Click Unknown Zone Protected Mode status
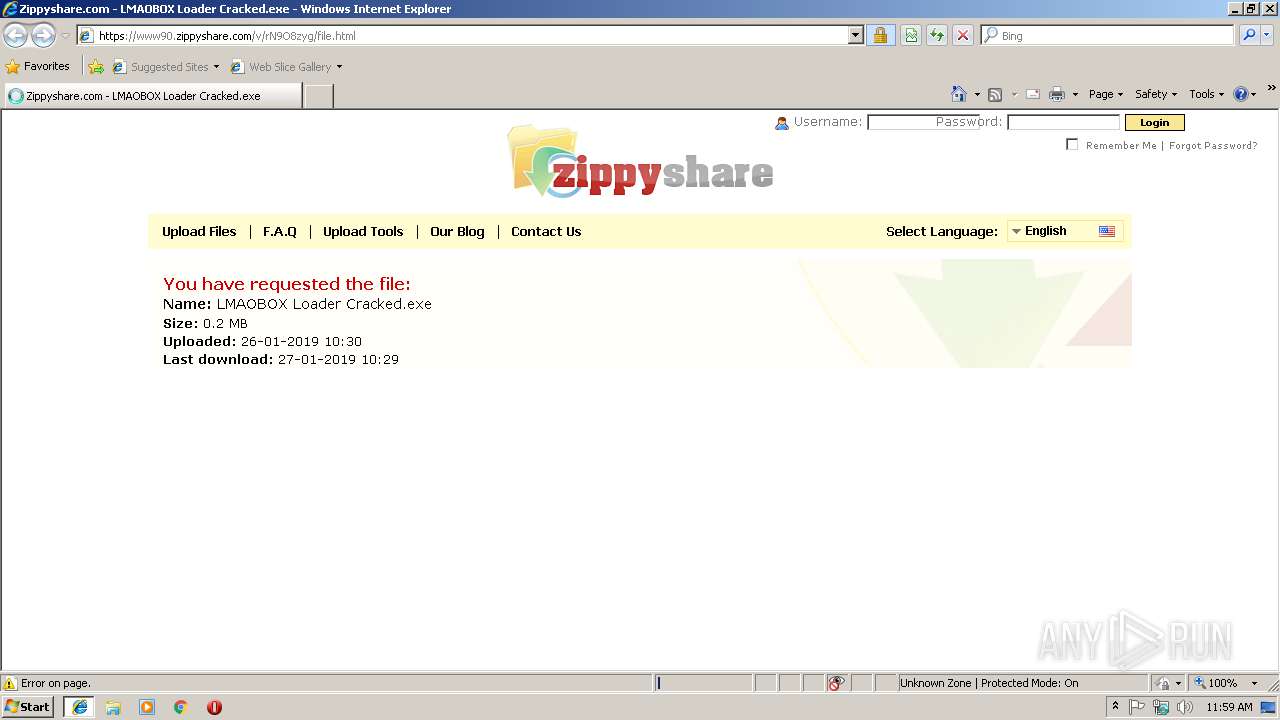This screenshot has width=1280, height=720. (988, 683)
